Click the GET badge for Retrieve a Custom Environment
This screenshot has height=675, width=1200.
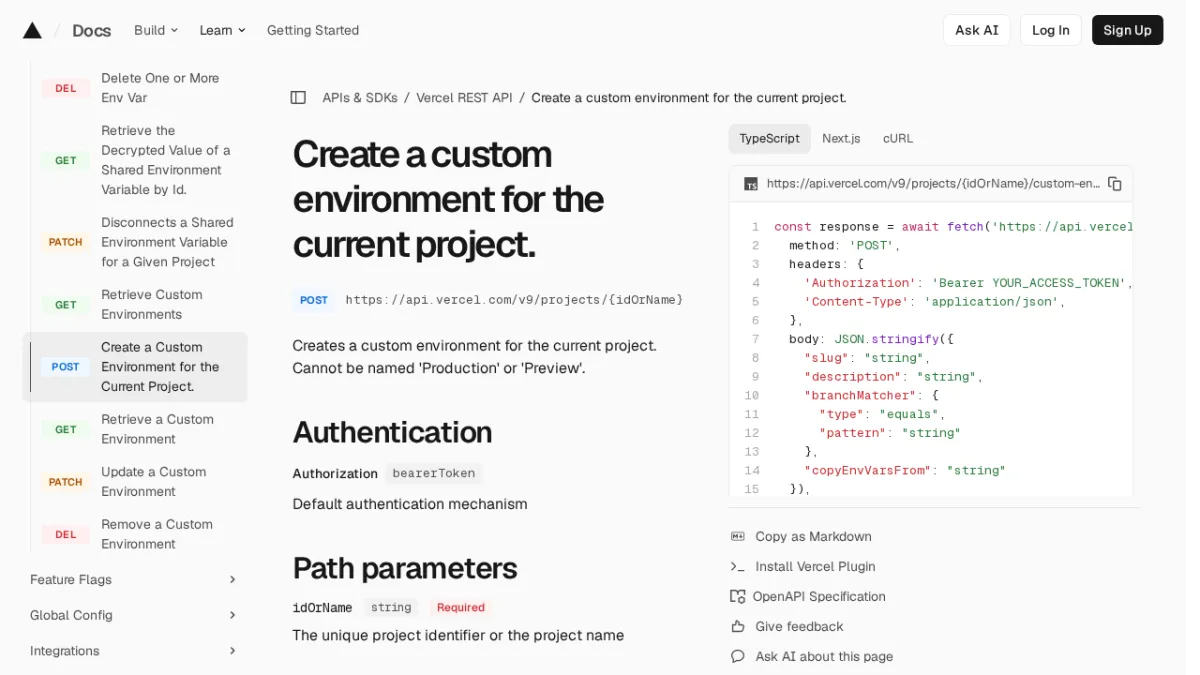click(66, 430)
